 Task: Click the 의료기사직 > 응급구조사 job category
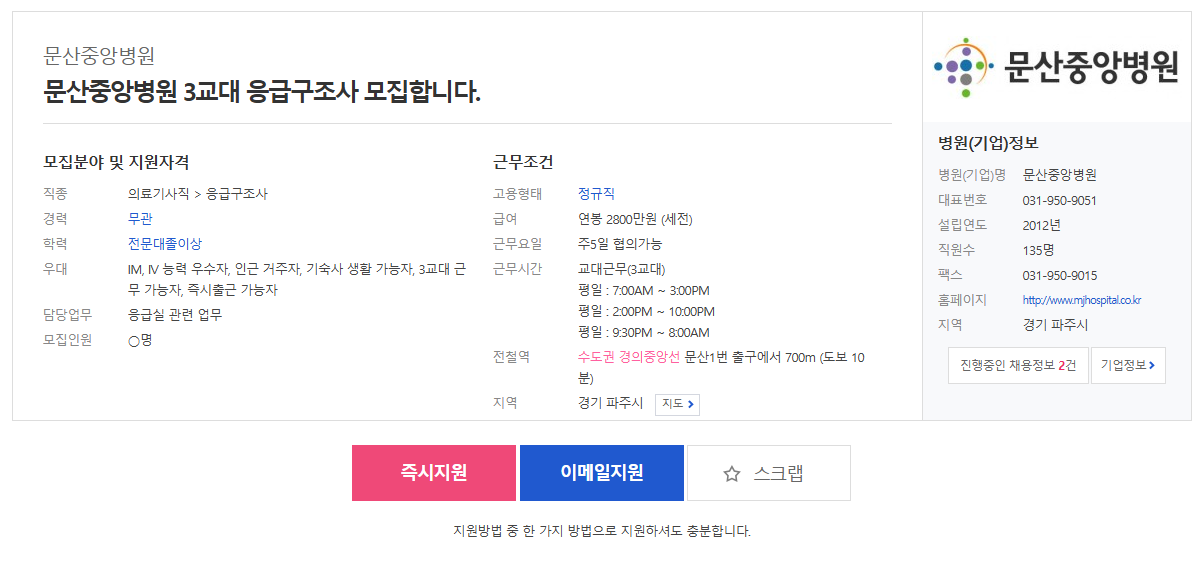point(198,194)
